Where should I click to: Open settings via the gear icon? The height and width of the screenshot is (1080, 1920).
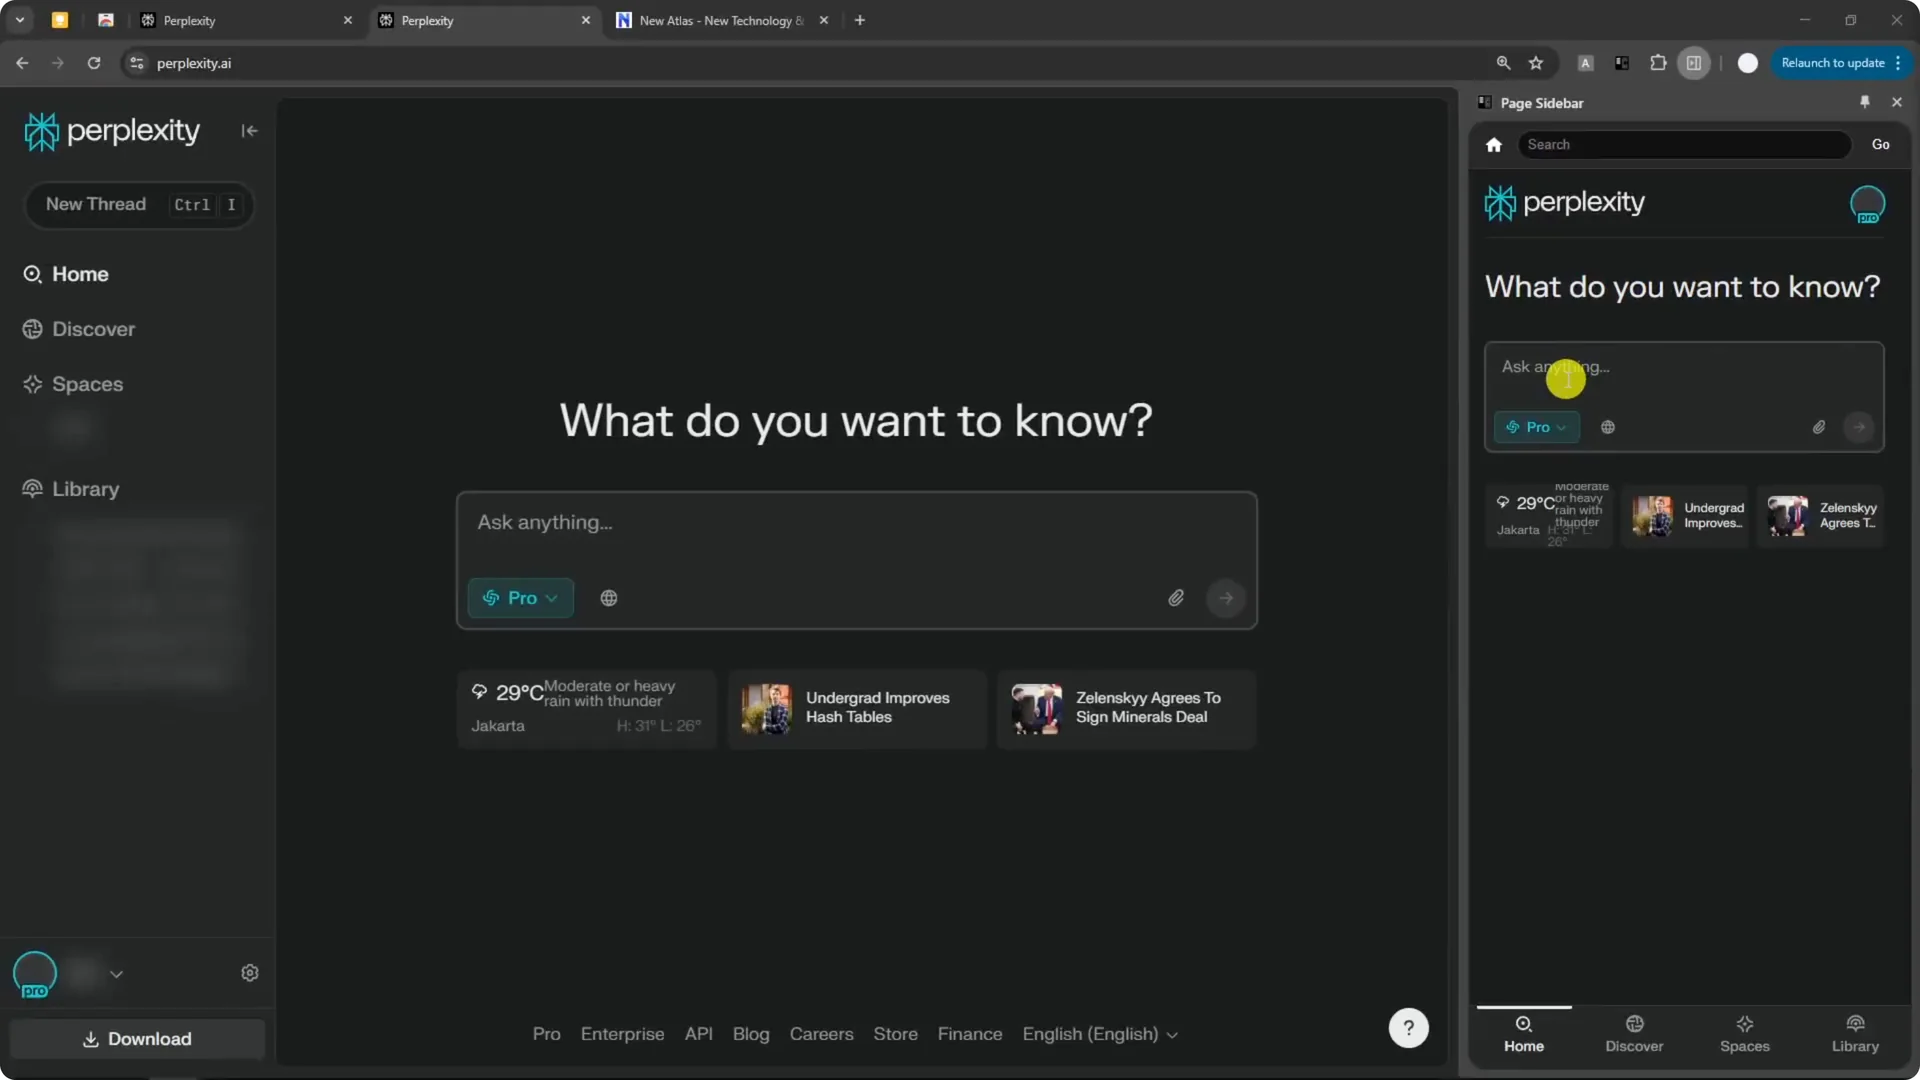[249, 972]
